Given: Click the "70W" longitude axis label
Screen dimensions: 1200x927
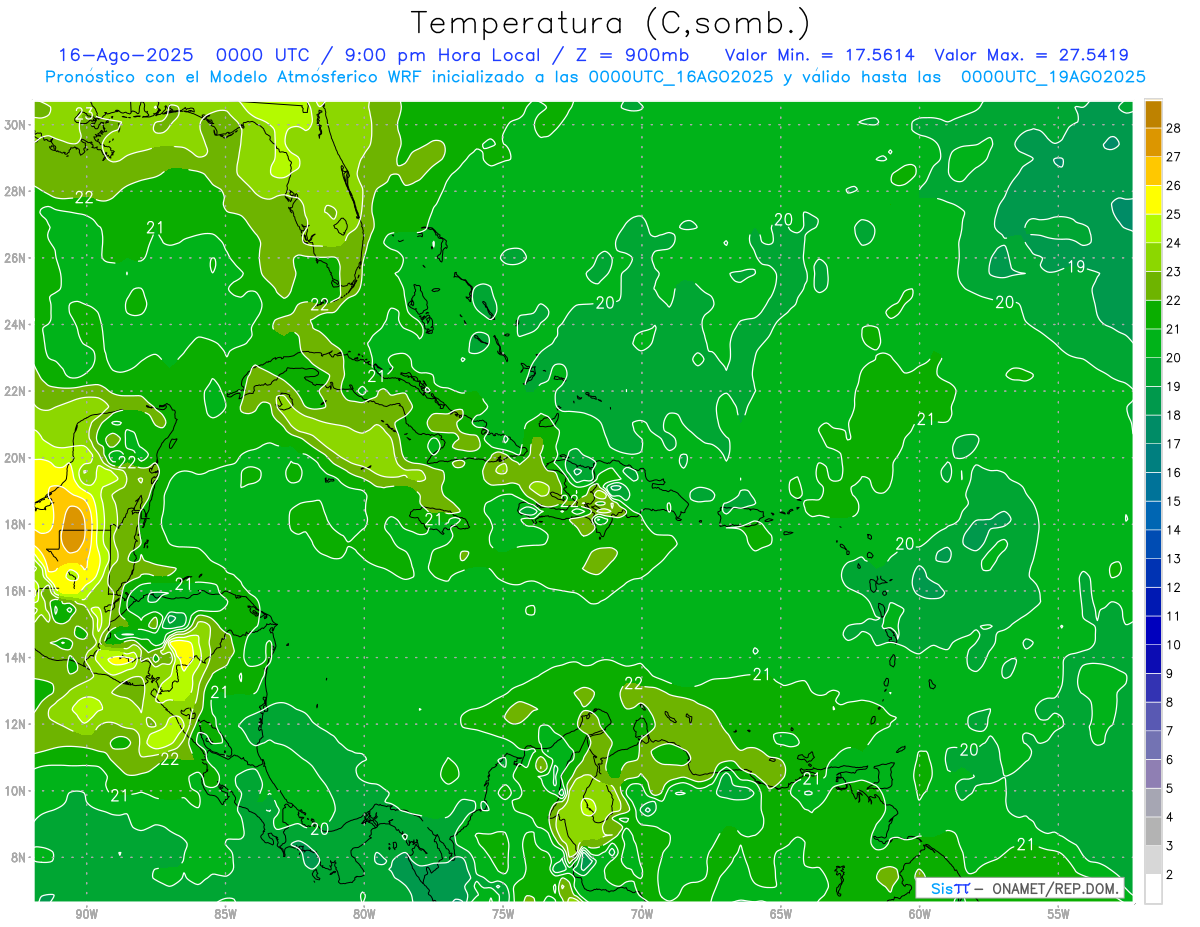Looking at the screenshot, I should tap(642, 914).
